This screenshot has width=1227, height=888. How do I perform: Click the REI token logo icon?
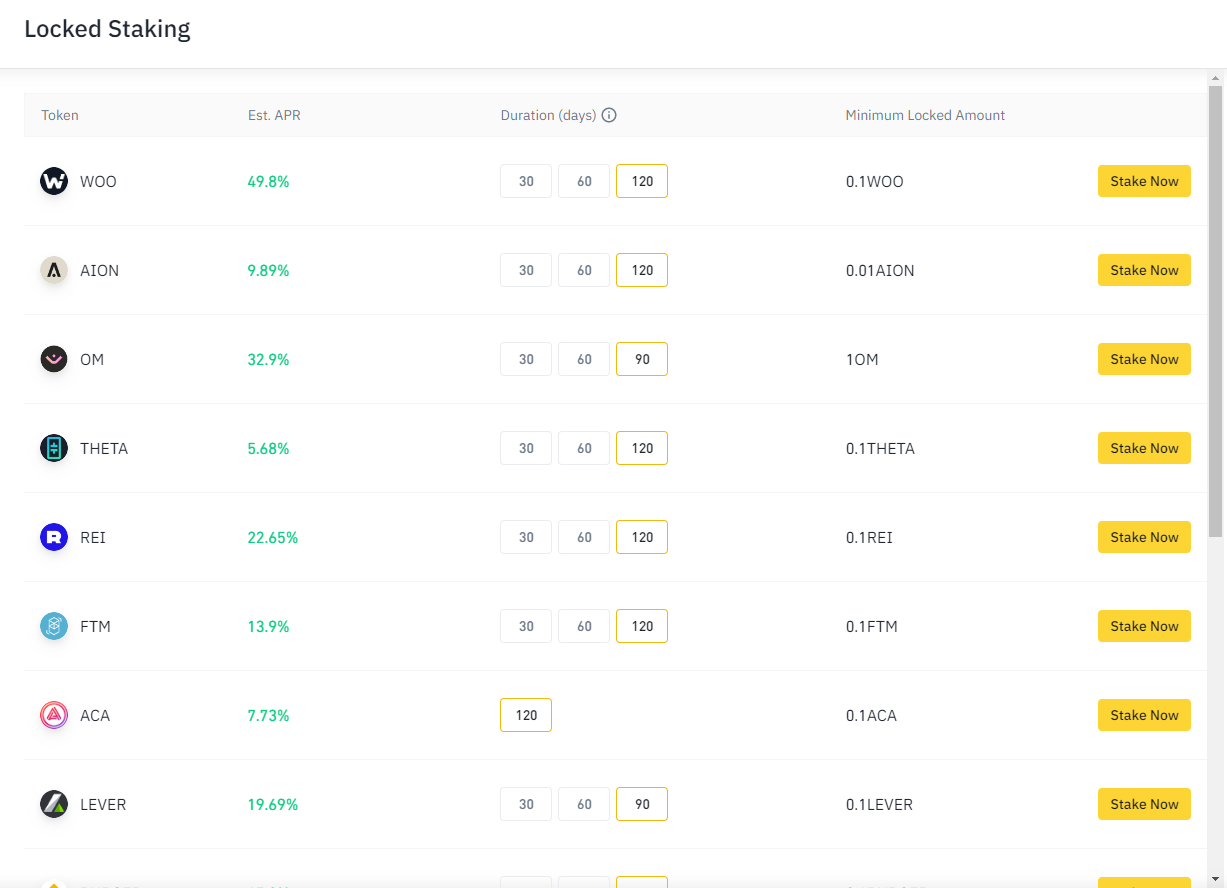[x=54, y=537]
